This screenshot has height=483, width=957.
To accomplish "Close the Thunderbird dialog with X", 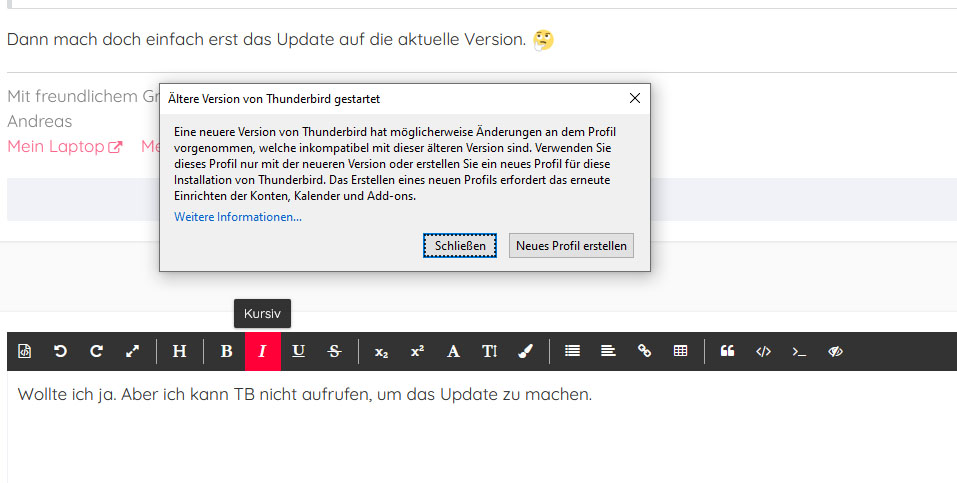I will click(635, 98).
